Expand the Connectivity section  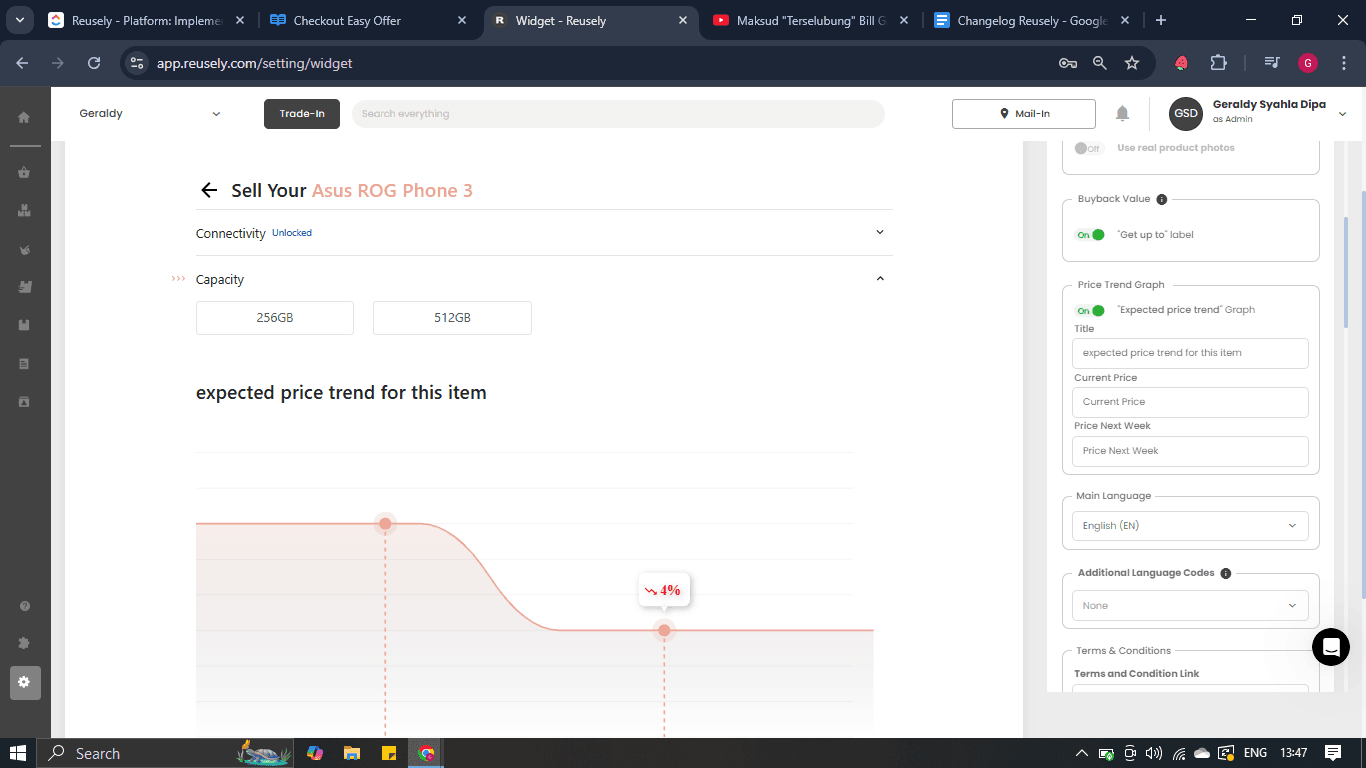coord(544,233)
